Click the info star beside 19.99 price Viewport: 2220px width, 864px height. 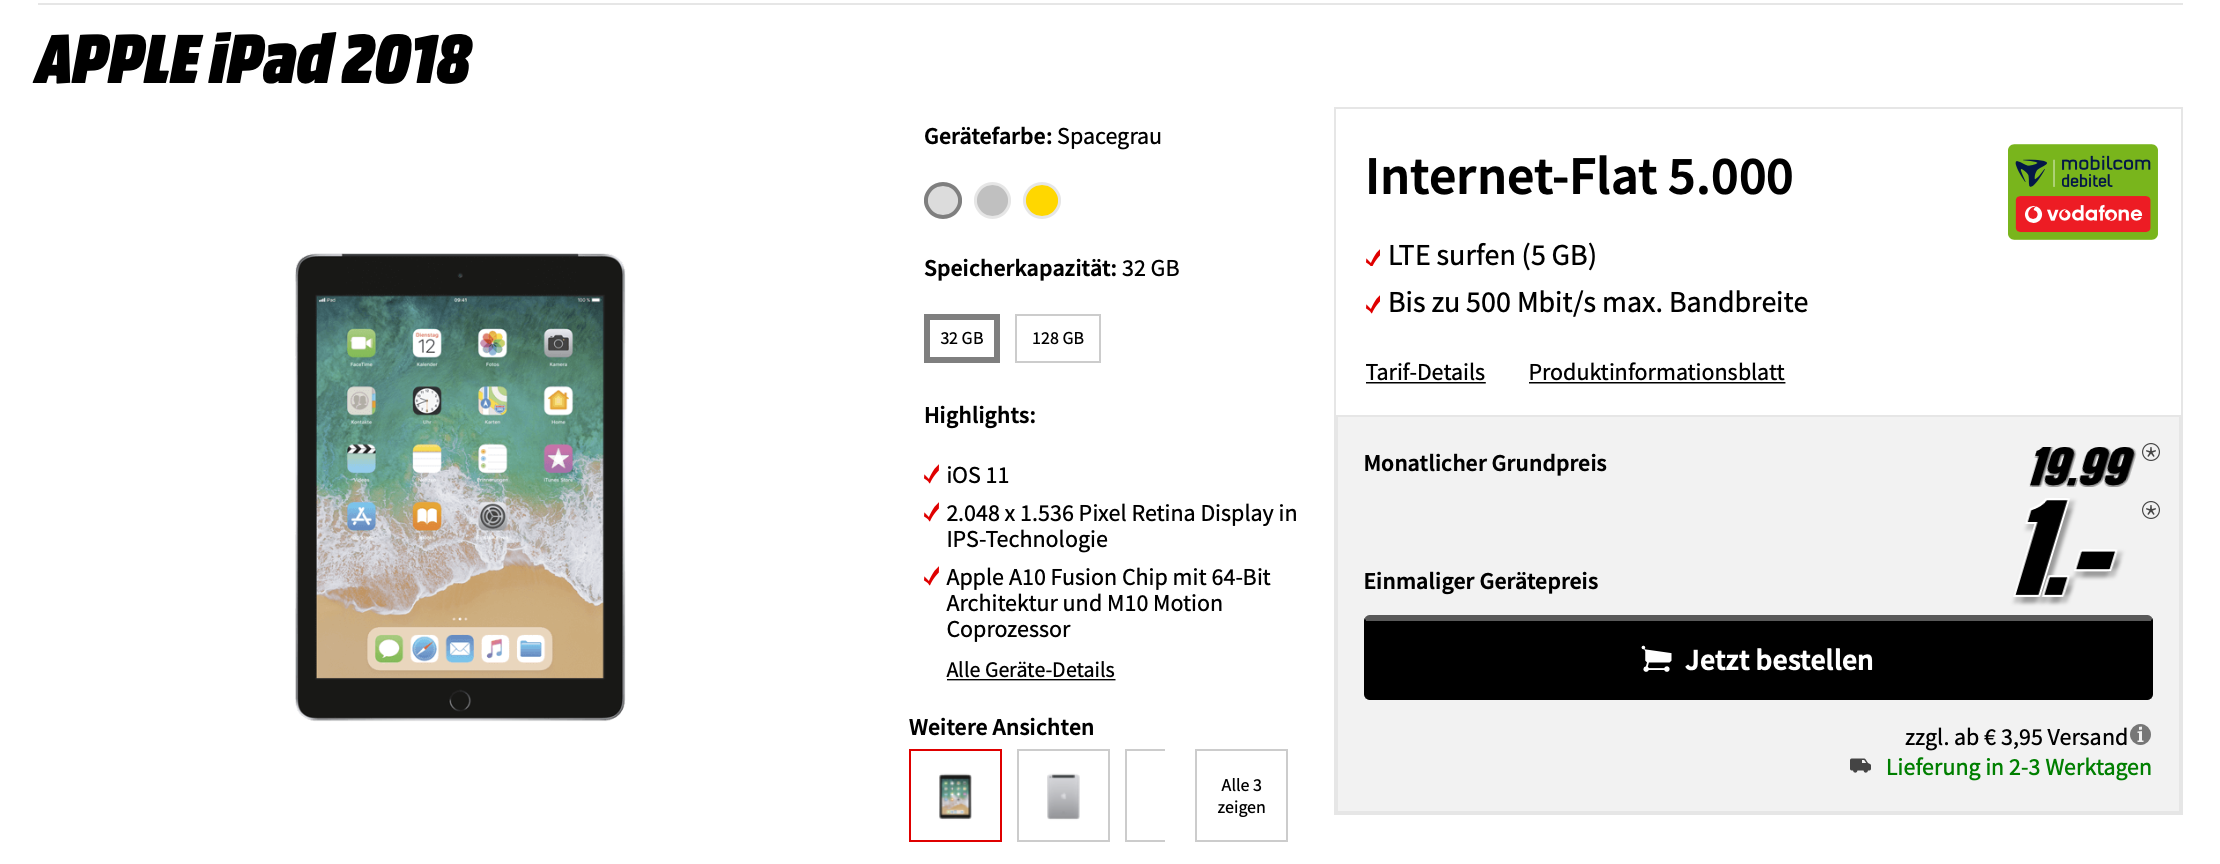click(2151, 452)
